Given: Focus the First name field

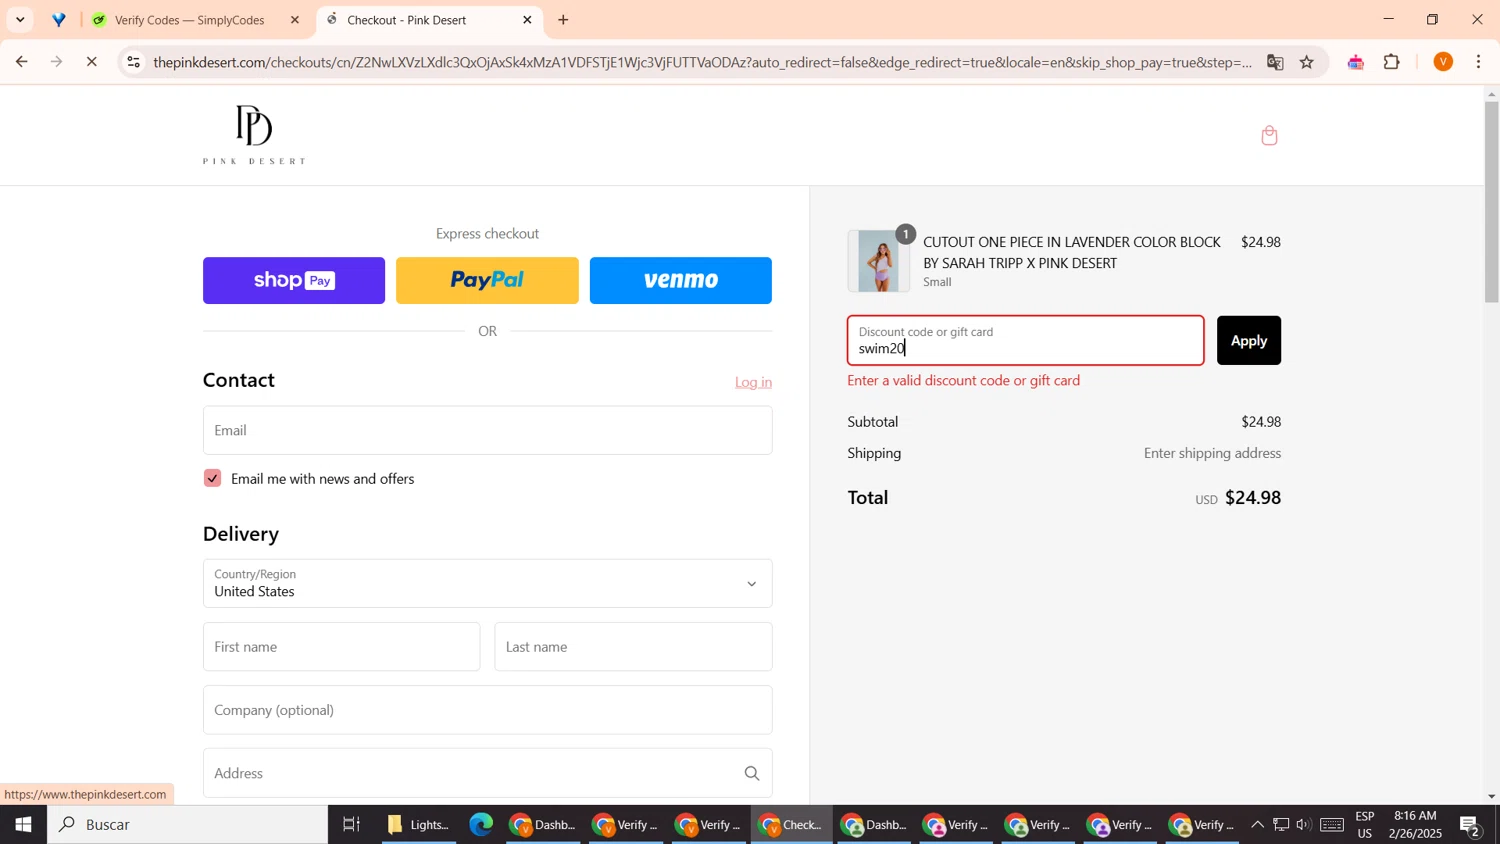Looking at the screenshot, I should (x=341, y=647).
